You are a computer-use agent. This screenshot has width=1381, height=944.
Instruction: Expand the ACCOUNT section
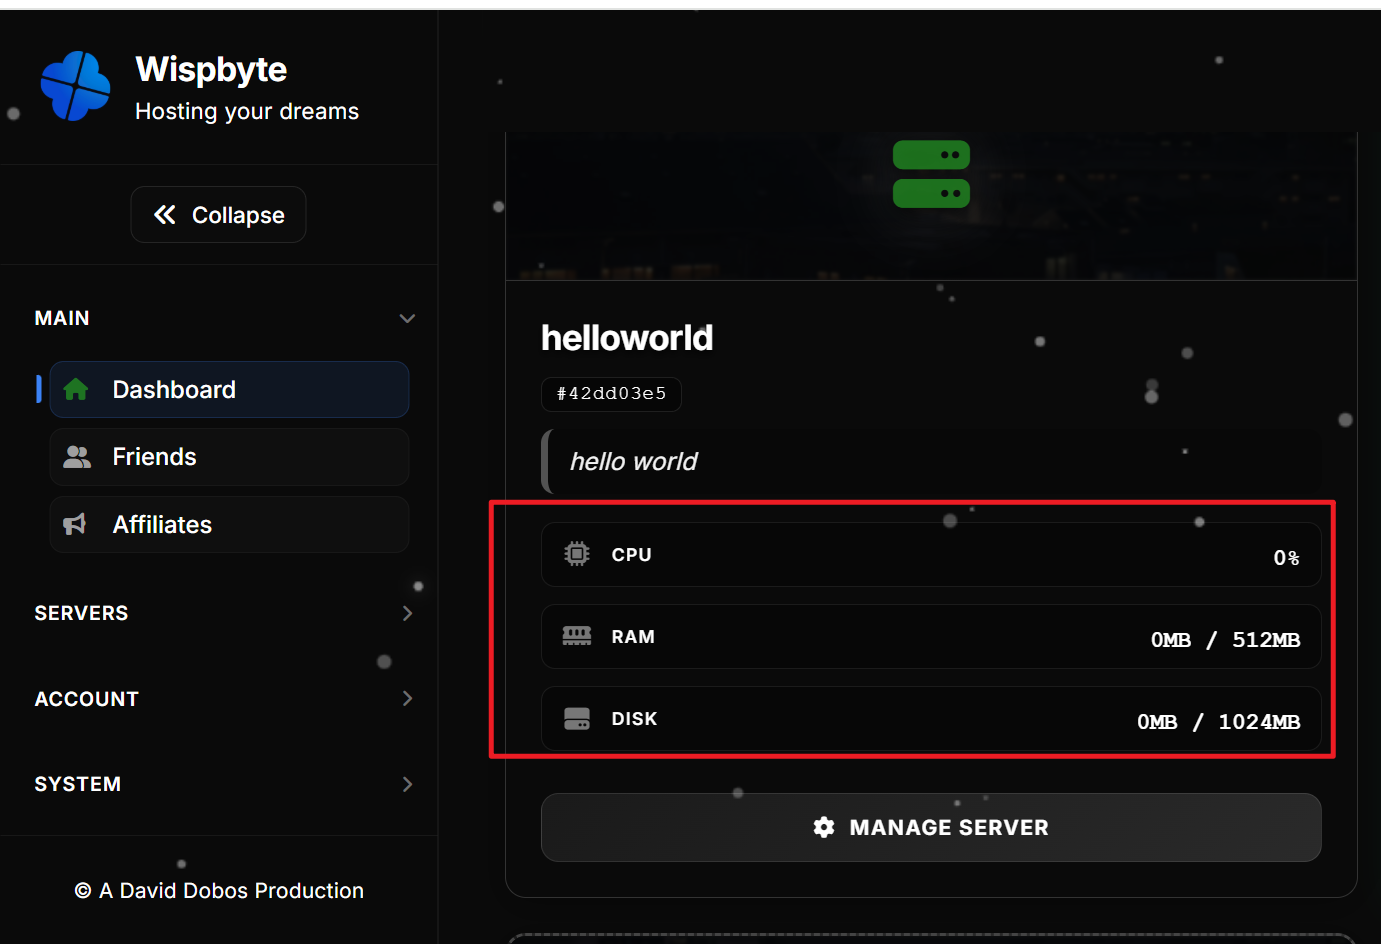tap(407, 698)
